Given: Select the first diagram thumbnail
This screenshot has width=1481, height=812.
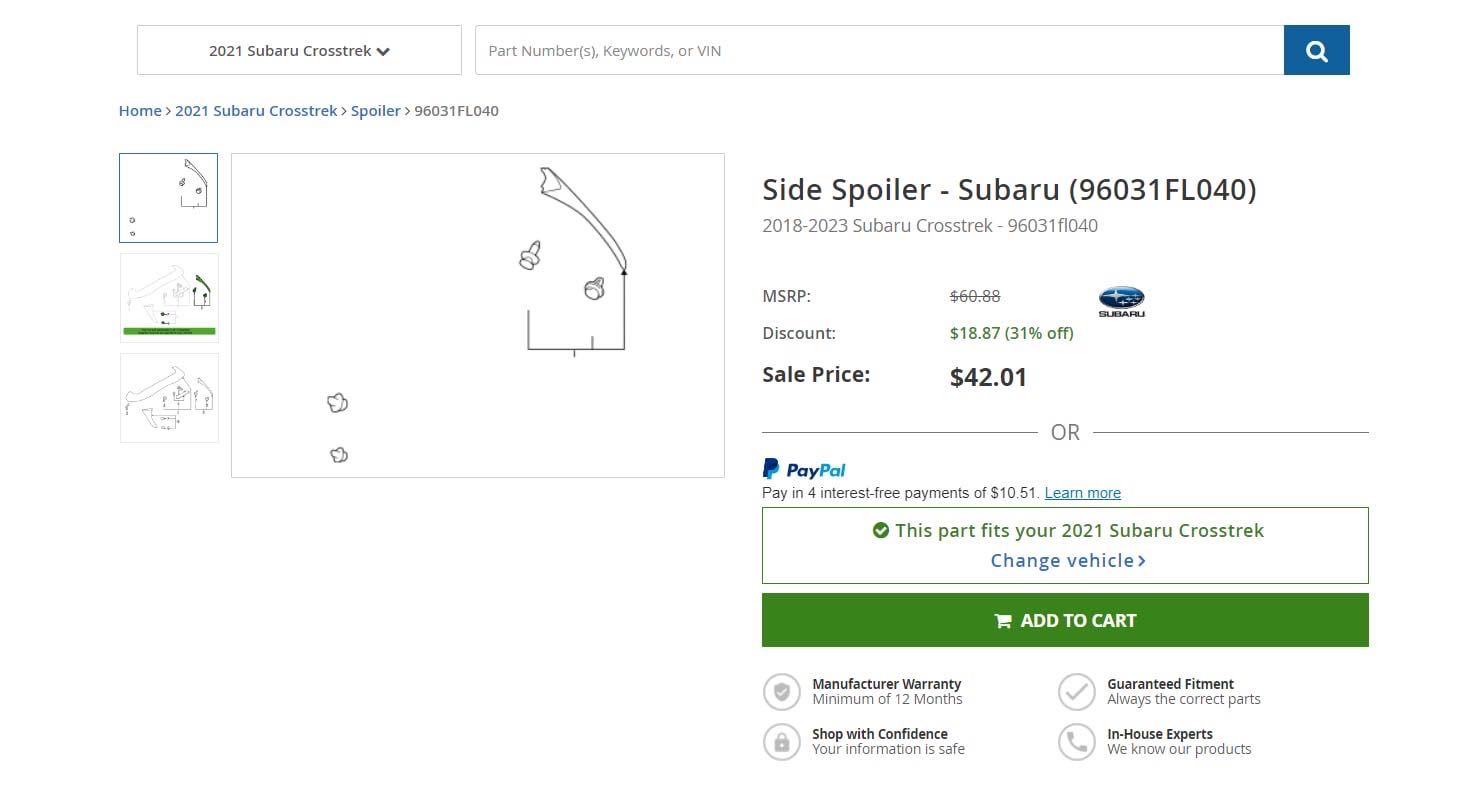Looking at the screenshot, I should pos(168,198).
